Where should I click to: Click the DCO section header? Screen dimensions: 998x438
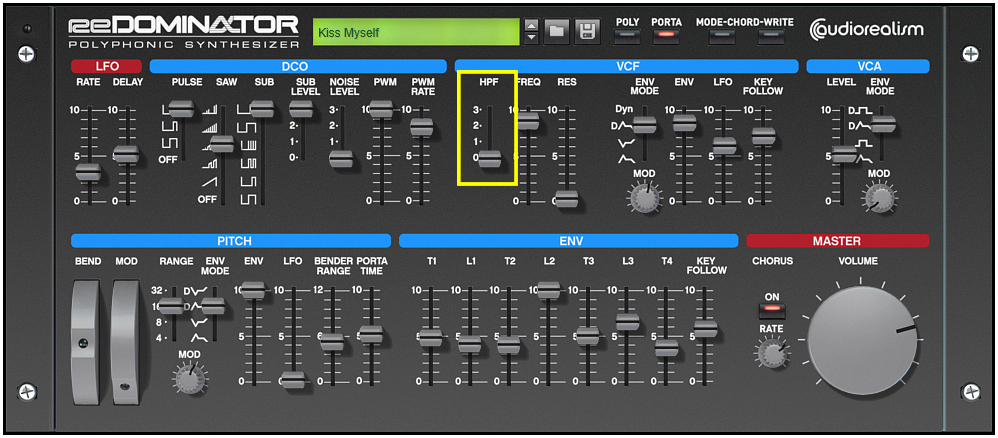click(x=298, y=66)
